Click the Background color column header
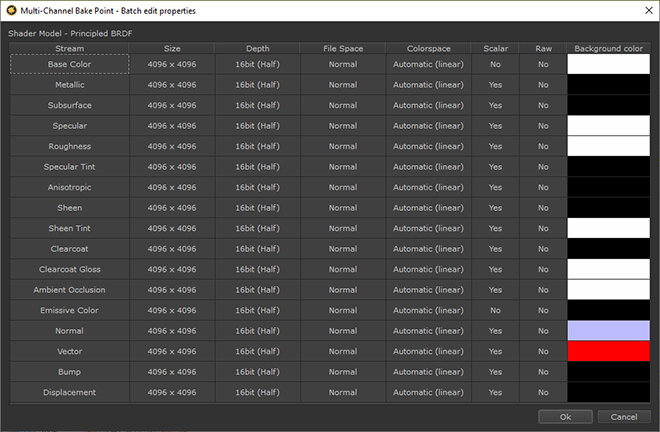 608,47
